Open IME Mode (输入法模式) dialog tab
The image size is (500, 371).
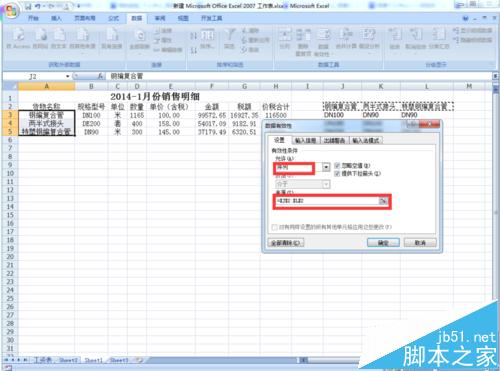pyautogui.click(x=366, y=141)
